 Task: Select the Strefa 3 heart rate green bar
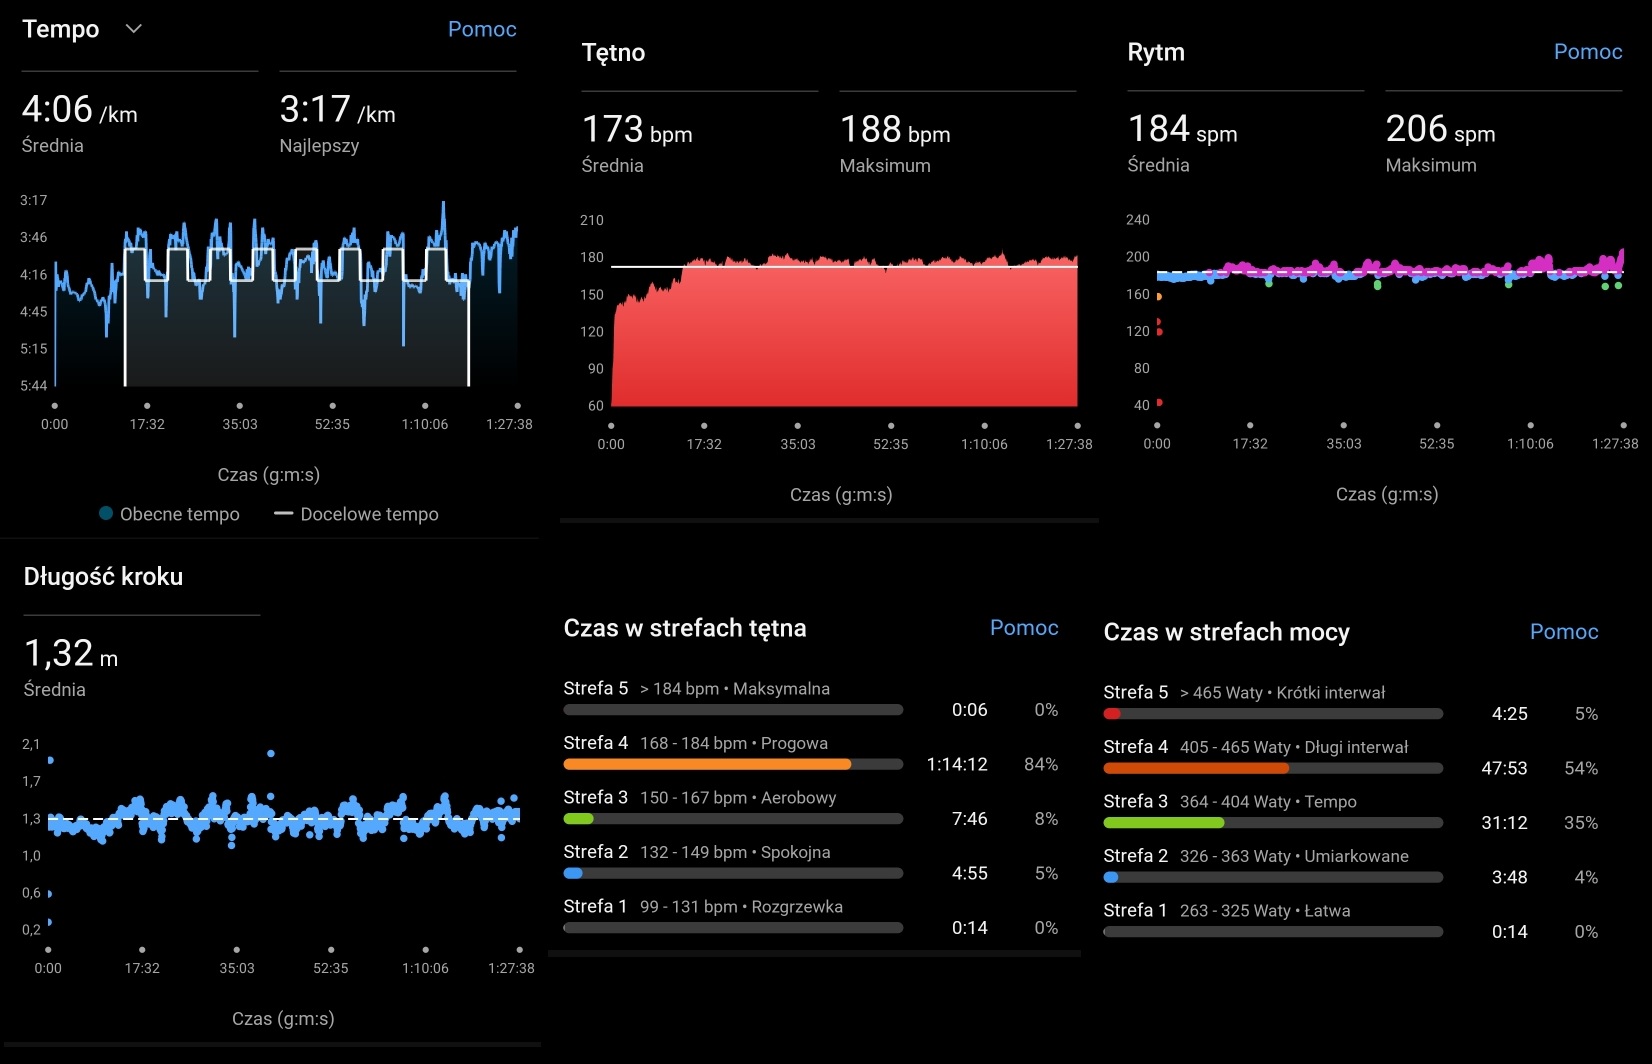(579, 819)
